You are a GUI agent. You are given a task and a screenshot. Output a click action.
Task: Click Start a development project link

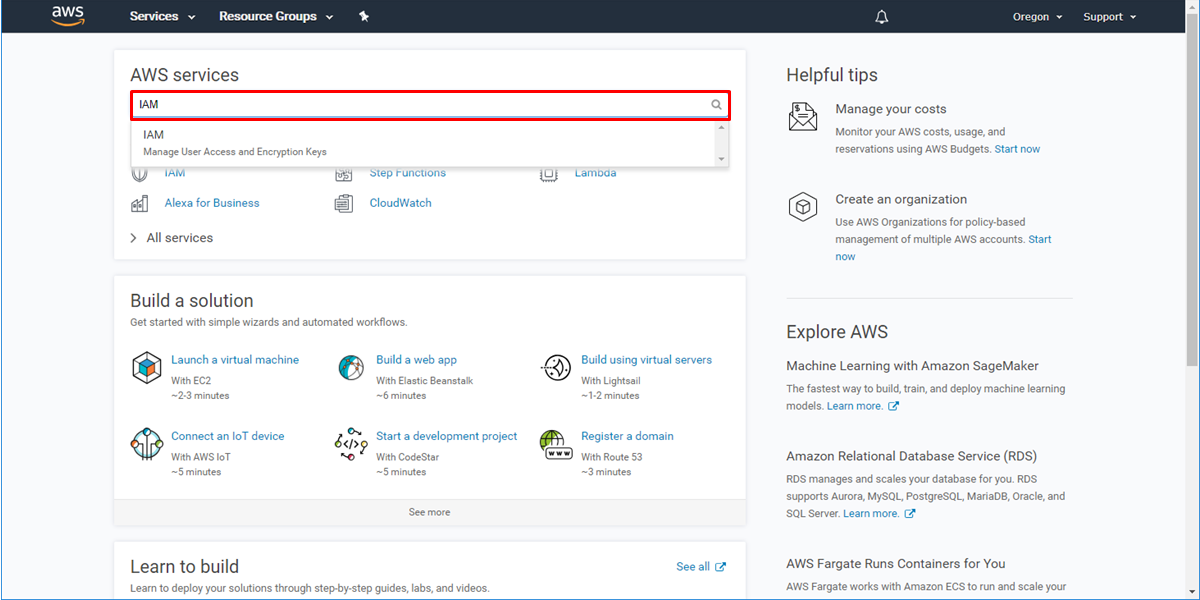[x=447, y=436]
